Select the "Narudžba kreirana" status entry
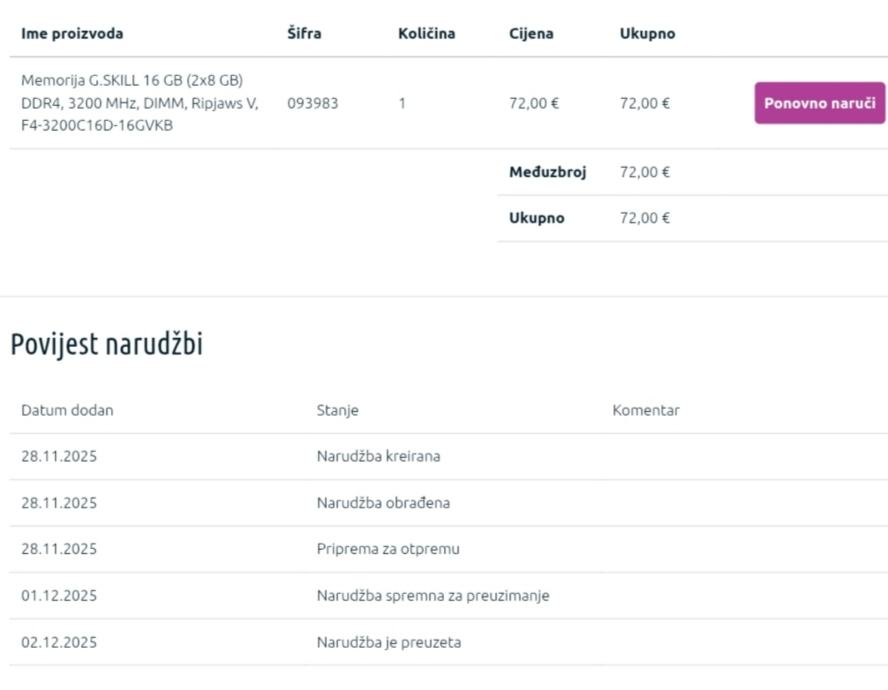888x690 pixels. coord(378,456)
